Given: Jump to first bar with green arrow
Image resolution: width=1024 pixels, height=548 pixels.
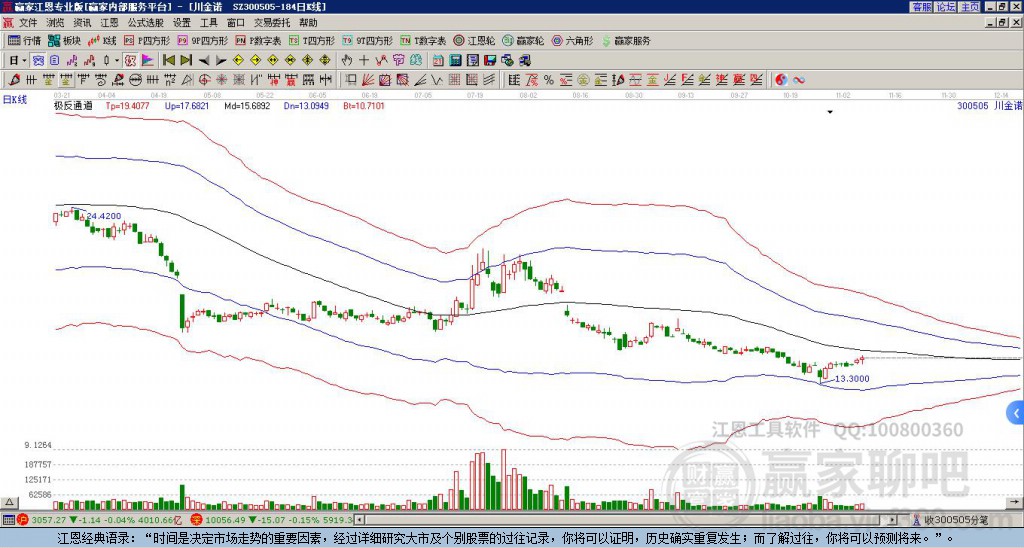Looking at the screenshot, I should (x=168, y=61).
